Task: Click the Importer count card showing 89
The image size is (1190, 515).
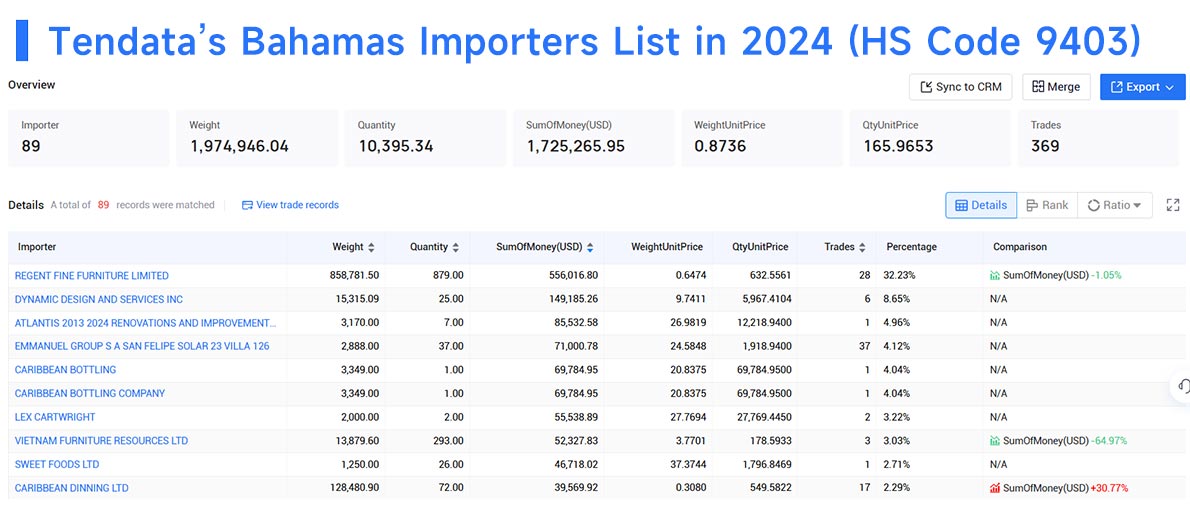Action: [89, 137]
